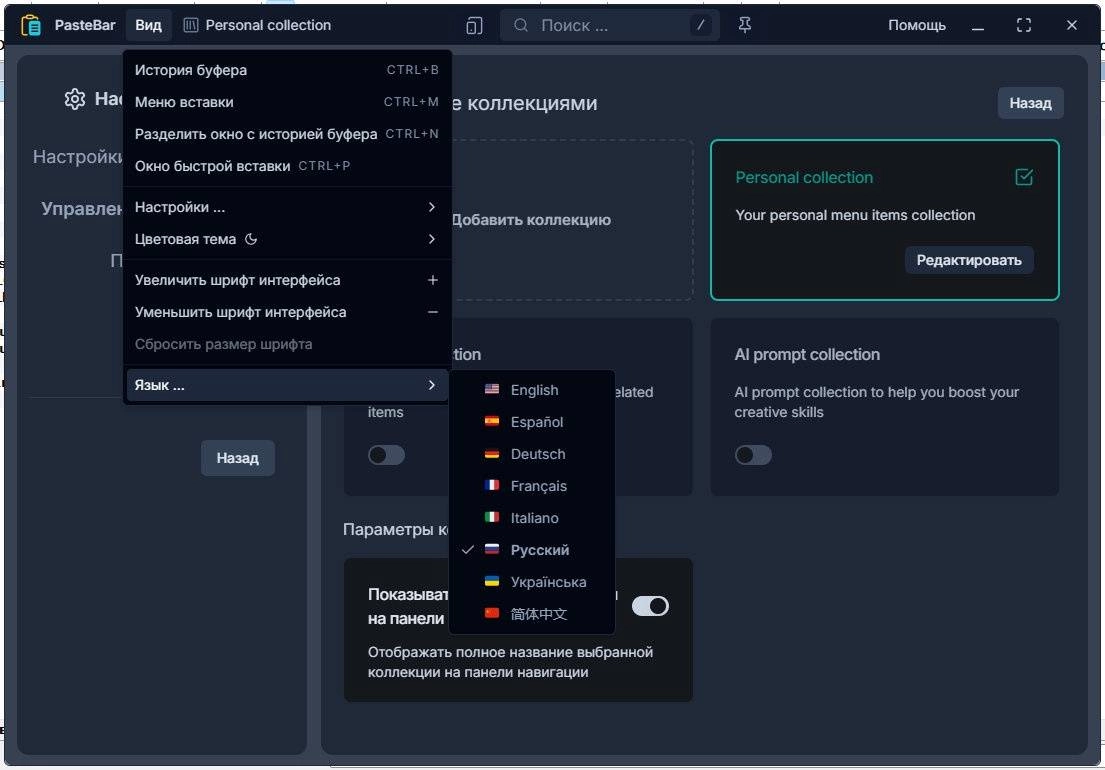The image size is (1105, 770).
Task: Click the Назад button in left panel
Action: click(237, 458)
